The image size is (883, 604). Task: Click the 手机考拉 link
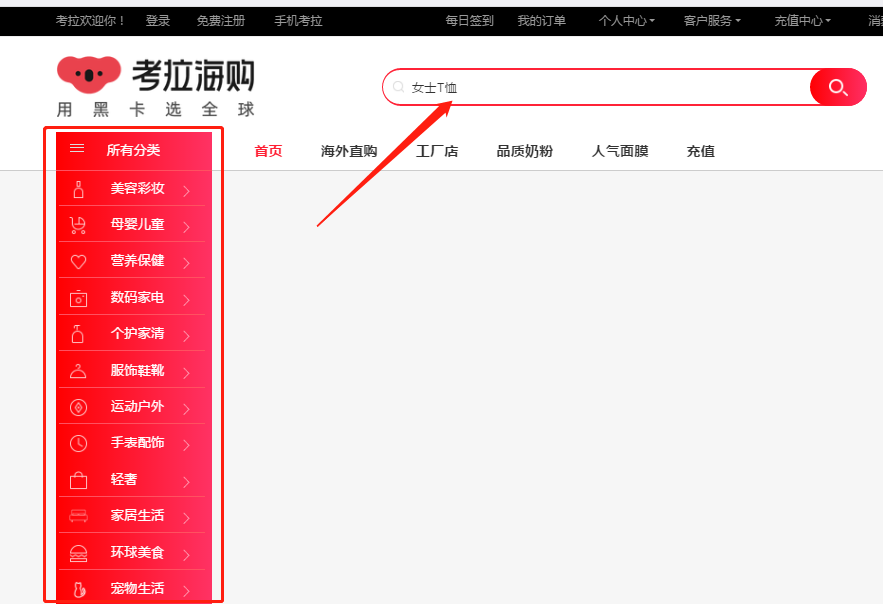pyautogui.click(x=298, y=21)
